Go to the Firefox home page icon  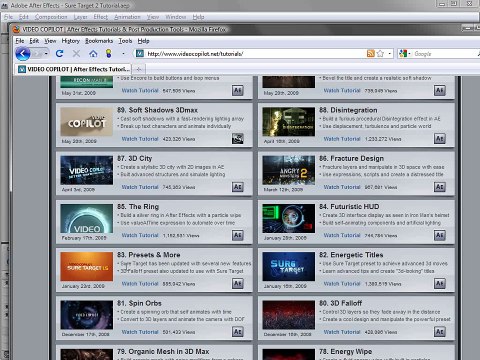point(93,53)
